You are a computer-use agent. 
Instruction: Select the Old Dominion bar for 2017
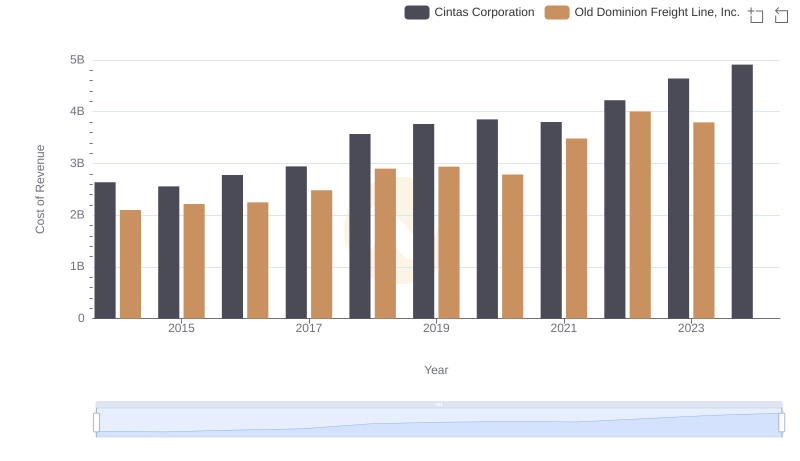[321, 254]
